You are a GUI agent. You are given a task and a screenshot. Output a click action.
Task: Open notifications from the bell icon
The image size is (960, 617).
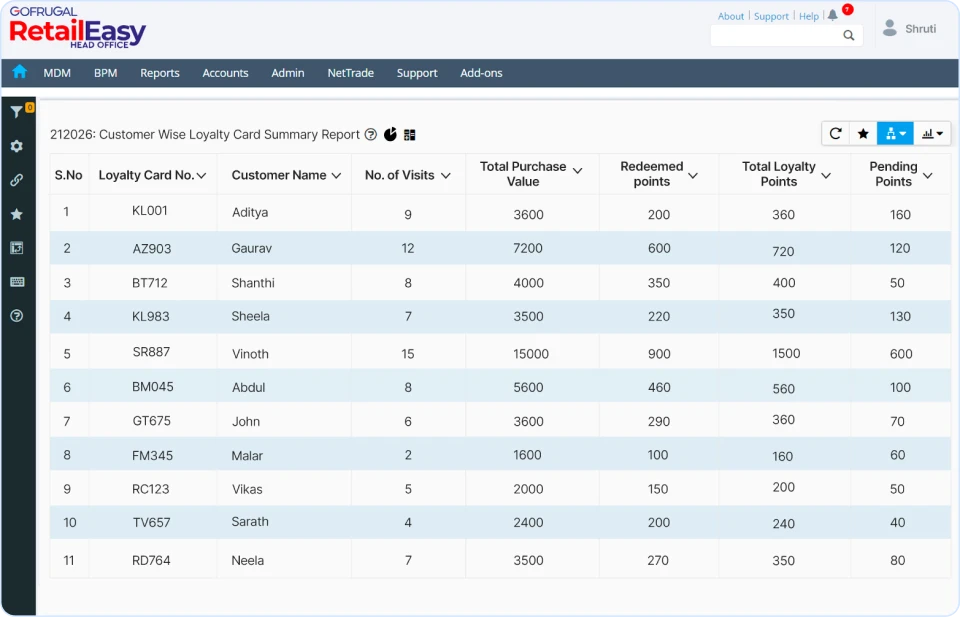click(833, 15)
